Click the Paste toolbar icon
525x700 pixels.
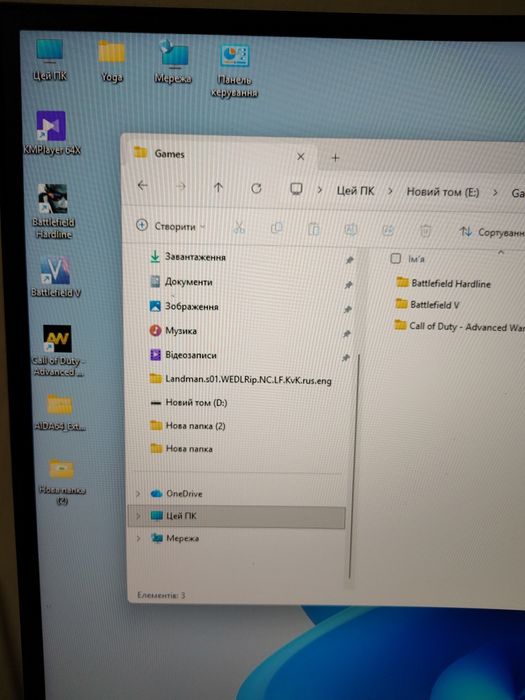(313, 229)
